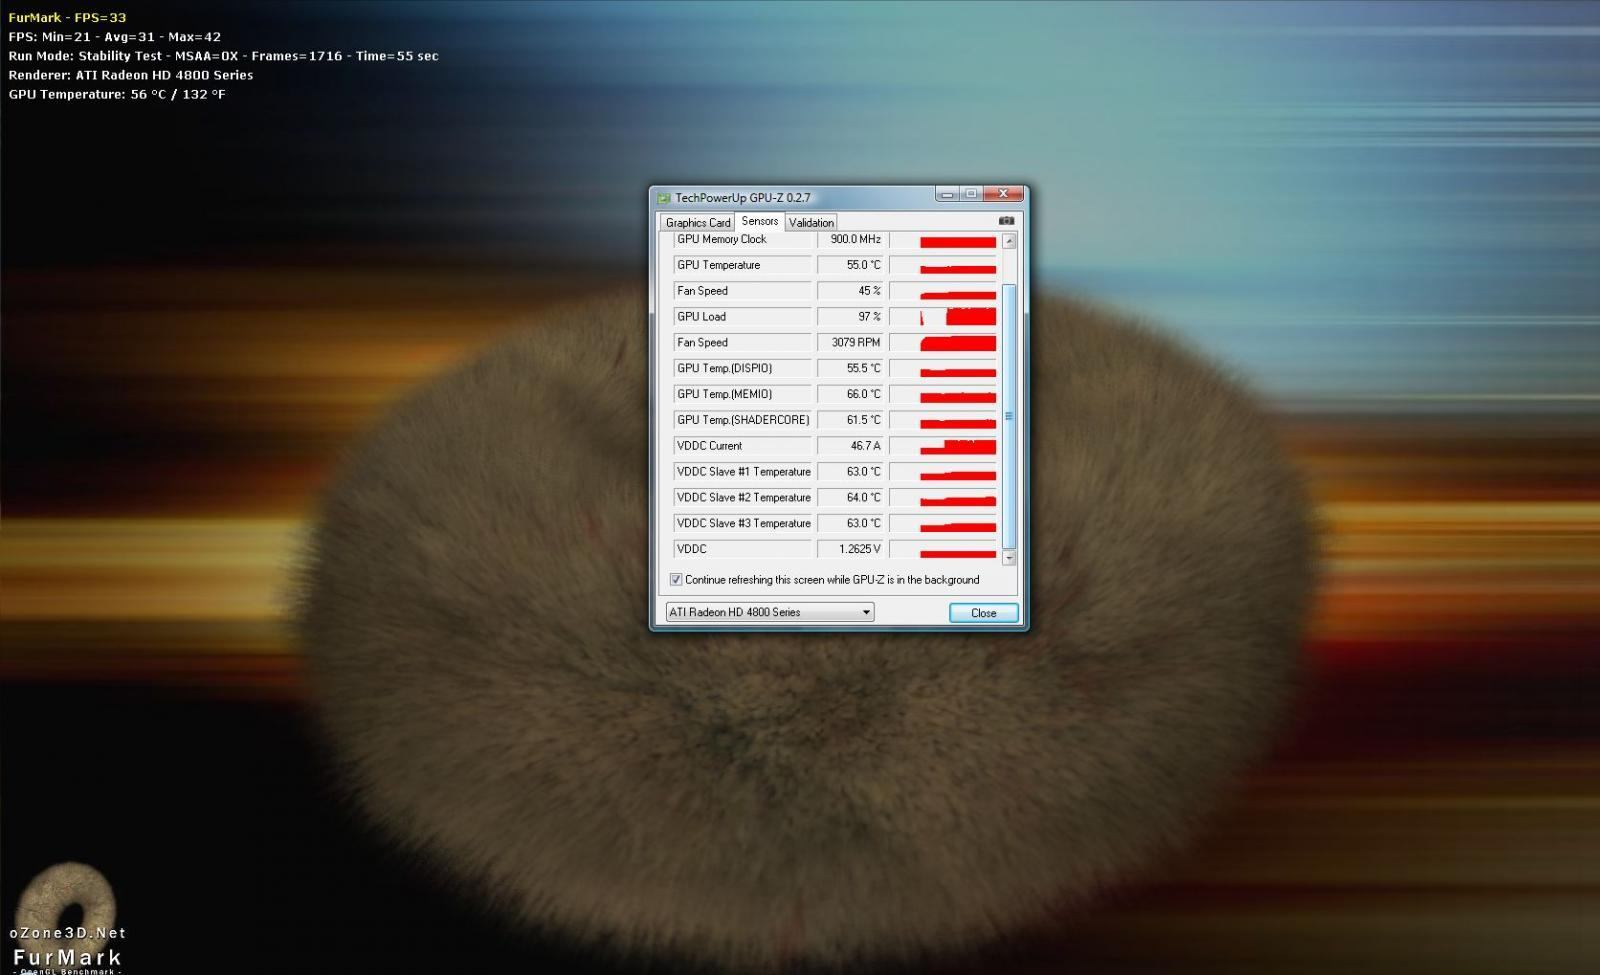Screen dimensions: 1600x975
Task: Click the FurMark 'Run Mode: Stability Test' line
Action: [223, 56]
